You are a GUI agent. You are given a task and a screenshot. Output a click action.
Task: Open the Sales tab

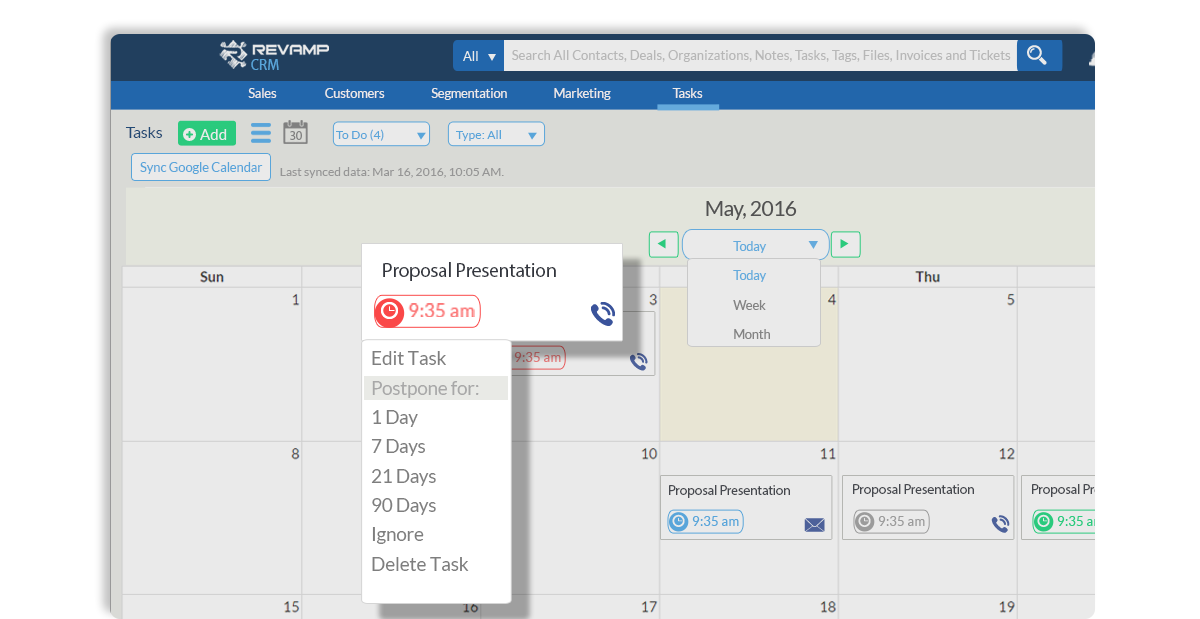tap(262, 93)
